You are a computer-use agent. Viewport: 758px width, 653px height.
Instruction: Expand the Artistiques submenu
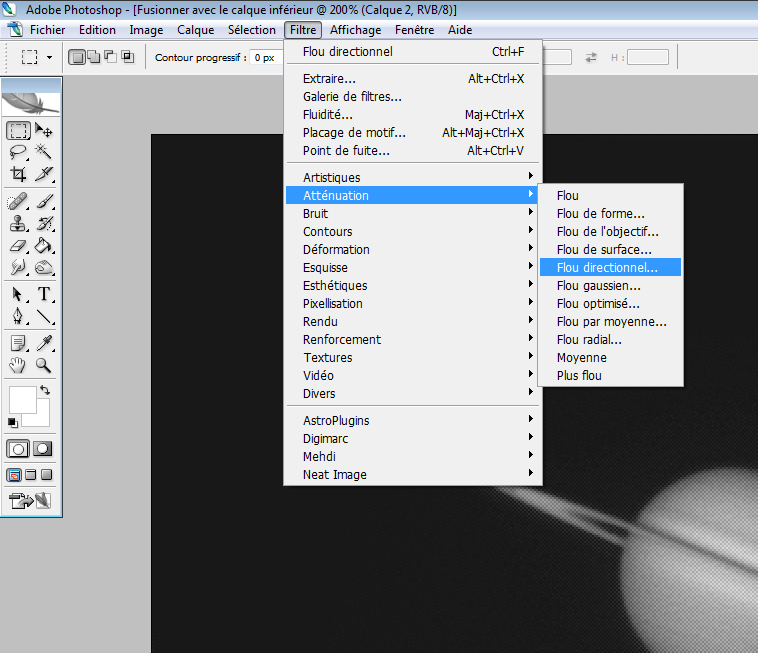click(413, 177)
